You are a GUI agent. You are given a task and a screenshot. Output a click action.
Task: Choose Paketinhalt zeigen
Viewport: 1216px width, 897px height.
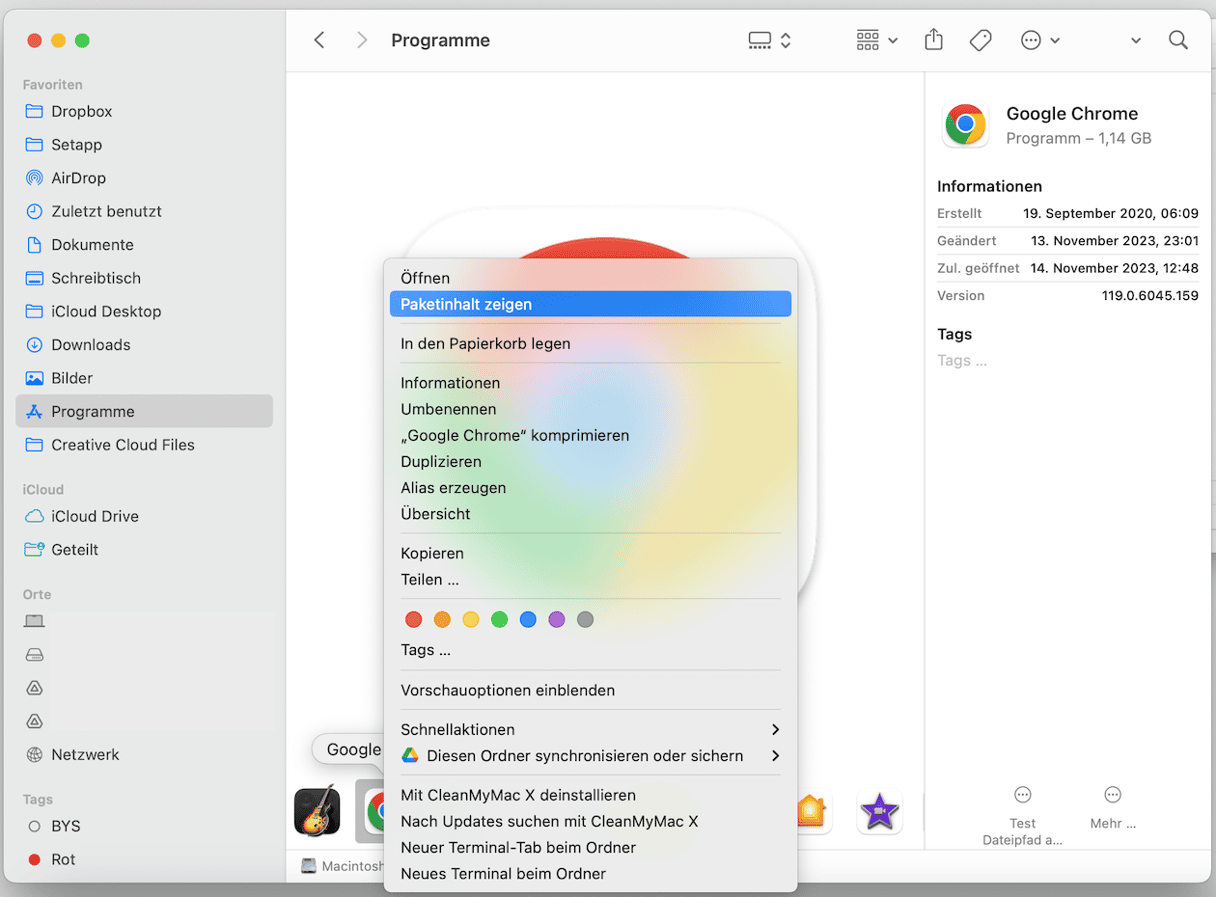590,304
